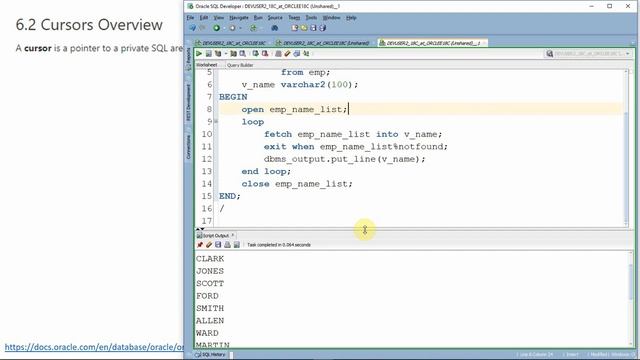Viewport: 640px width, 360px height.
Task: Click the Forward navigation icon
Action: click(x=232, y=28)
